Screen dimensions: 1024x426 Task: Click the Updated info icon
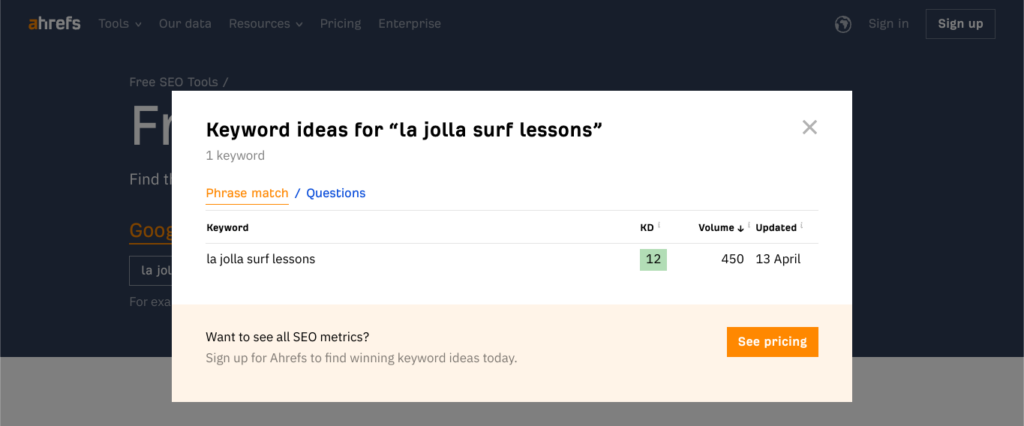[801, 226]
